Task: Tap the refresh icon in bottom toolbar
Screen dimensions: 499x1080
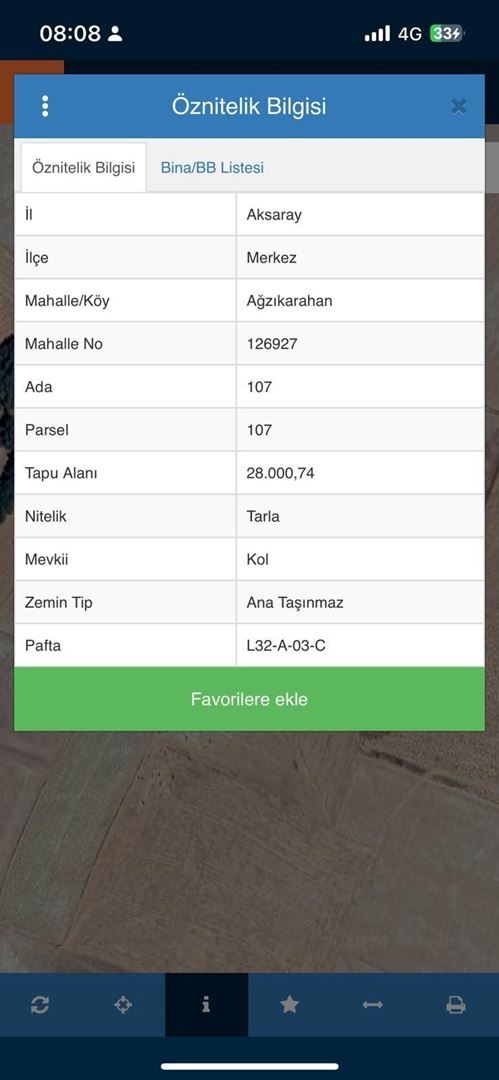Action: click(40, 1005)
